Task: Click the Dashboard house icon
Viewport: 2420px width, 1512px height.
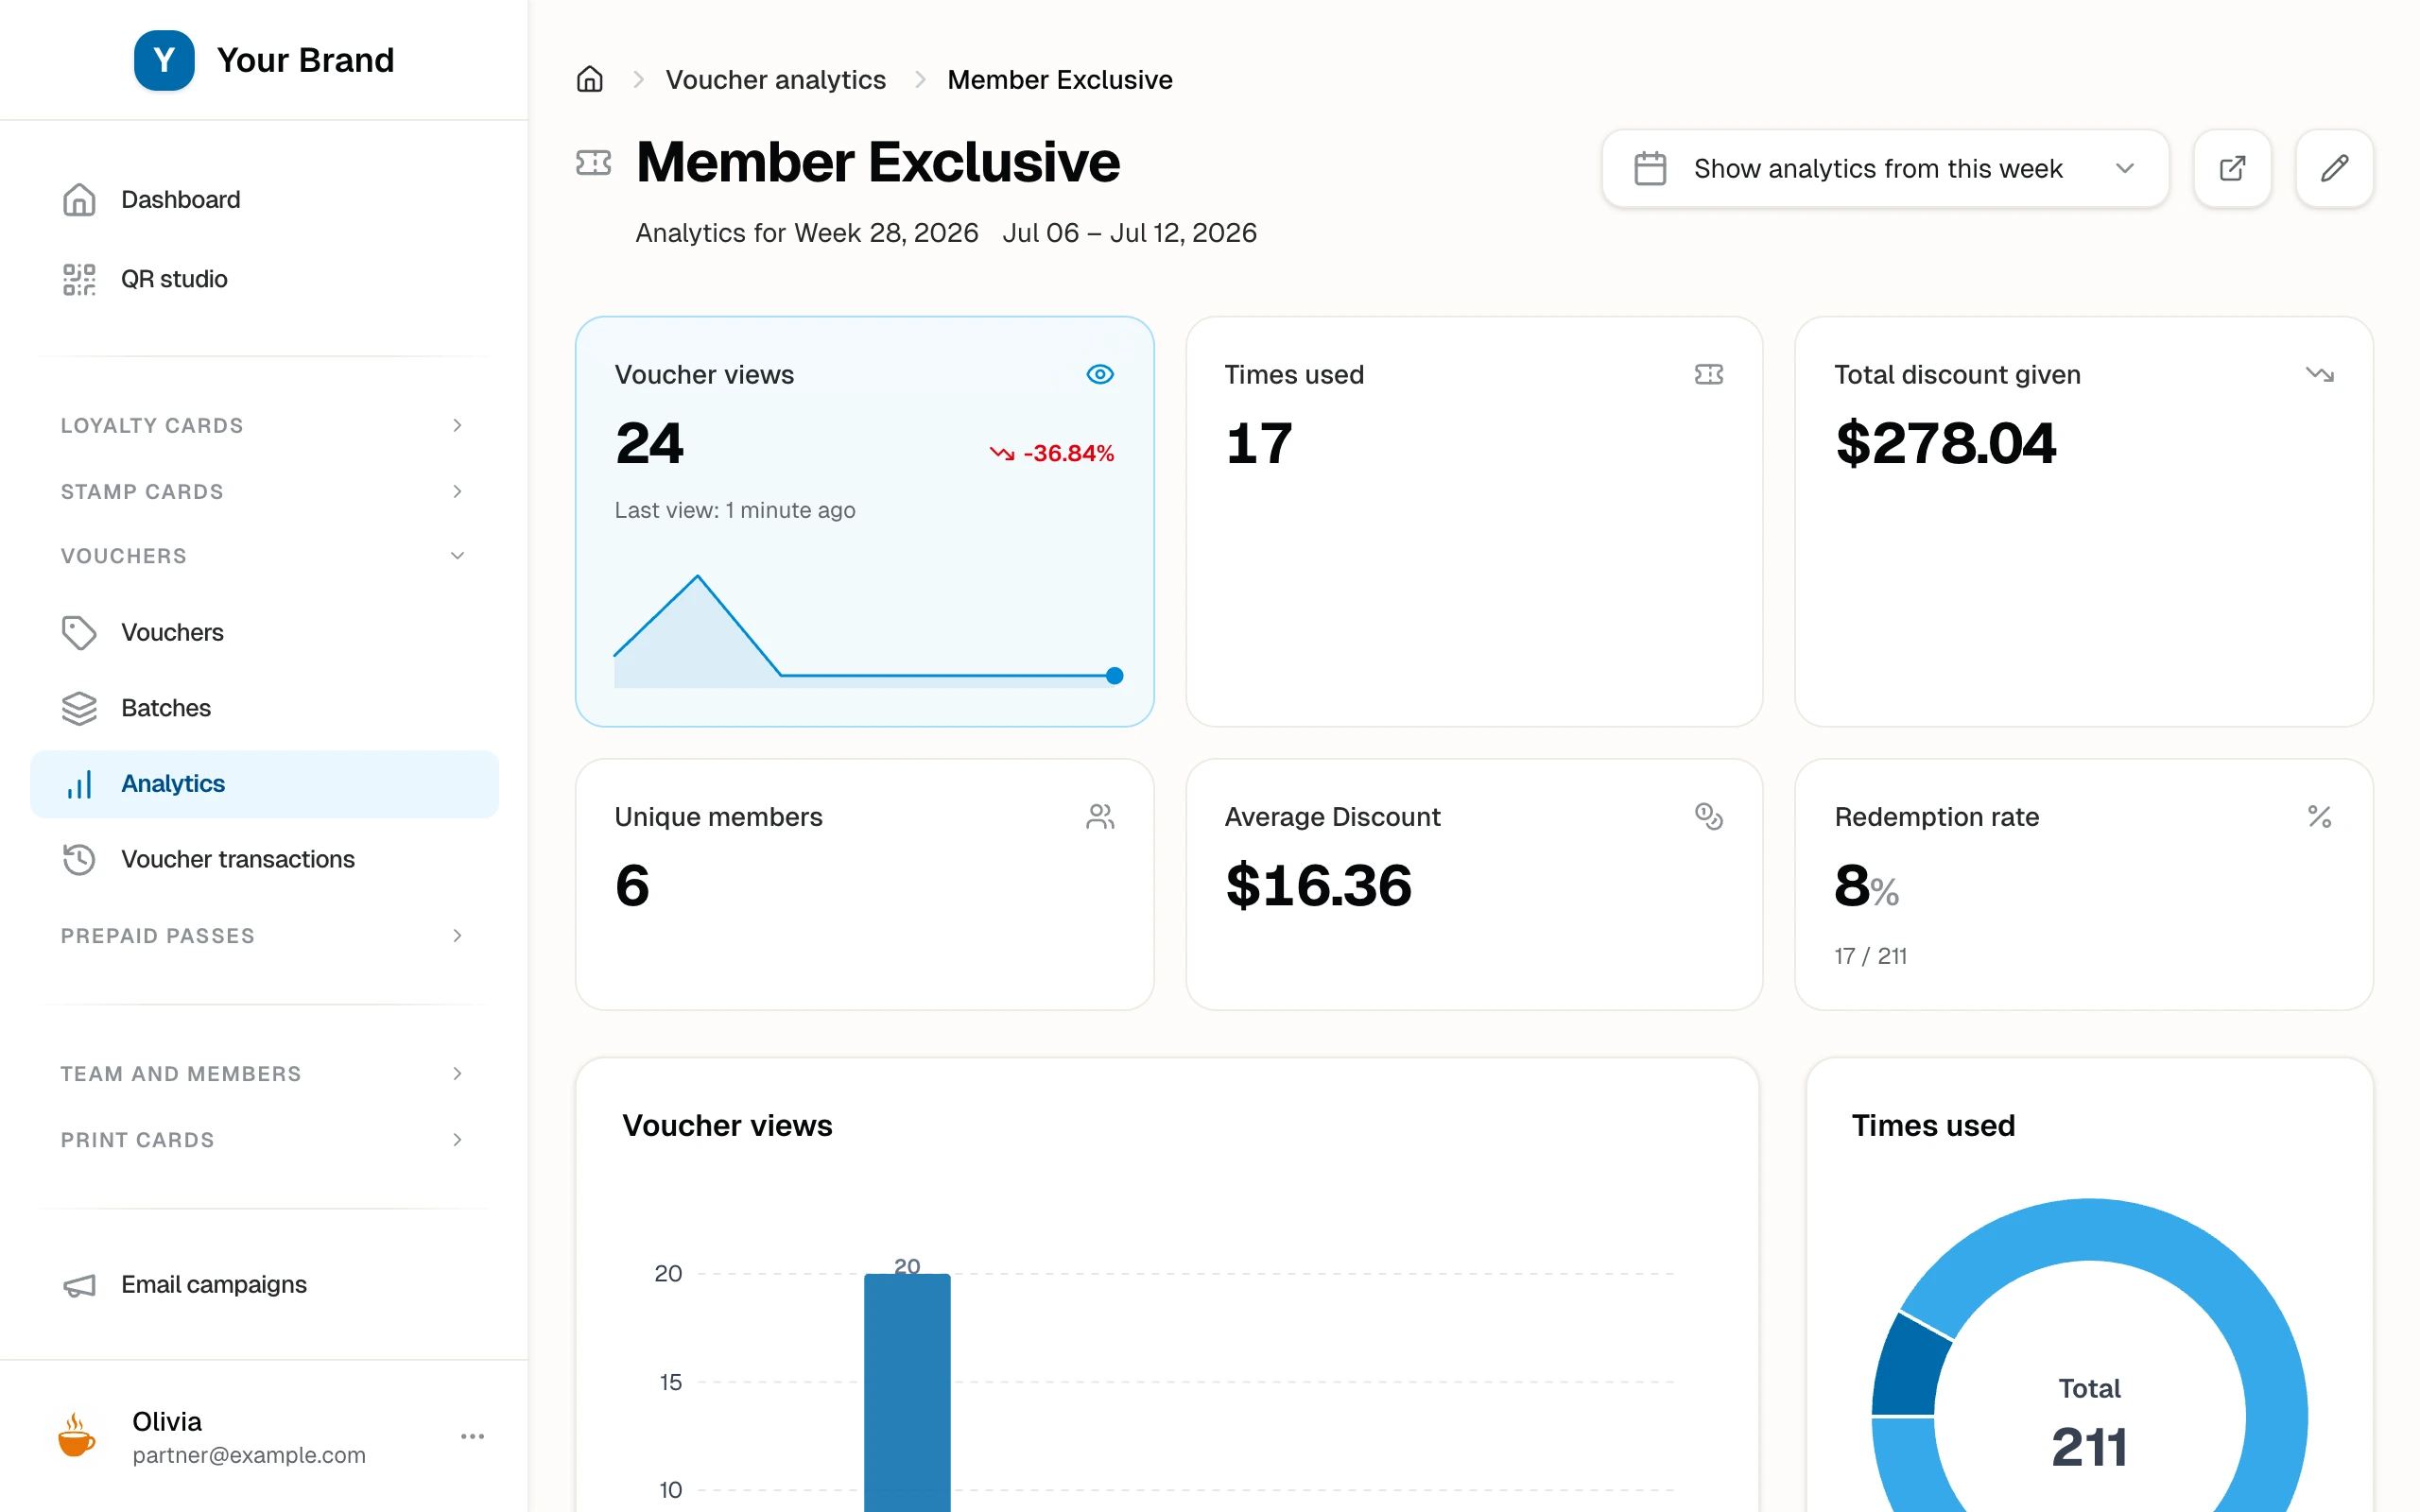Action: coord(79,200)
